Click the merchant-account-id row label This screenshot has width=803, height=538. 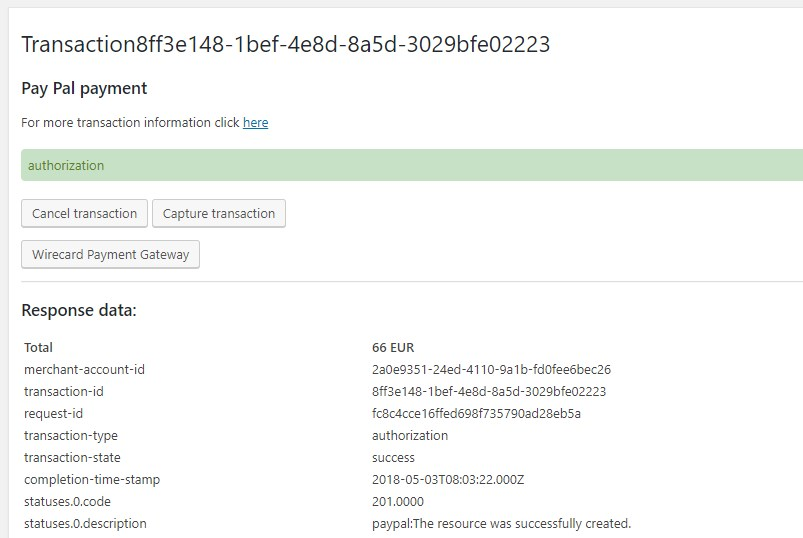(84, 369)
